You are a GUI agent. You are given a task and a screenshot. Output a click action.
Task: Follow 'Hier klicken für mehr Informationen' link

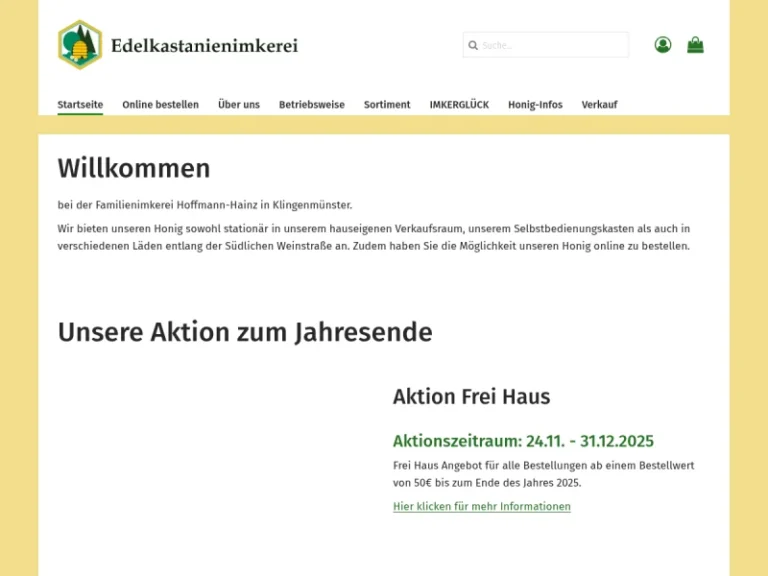tap(482, 506)
